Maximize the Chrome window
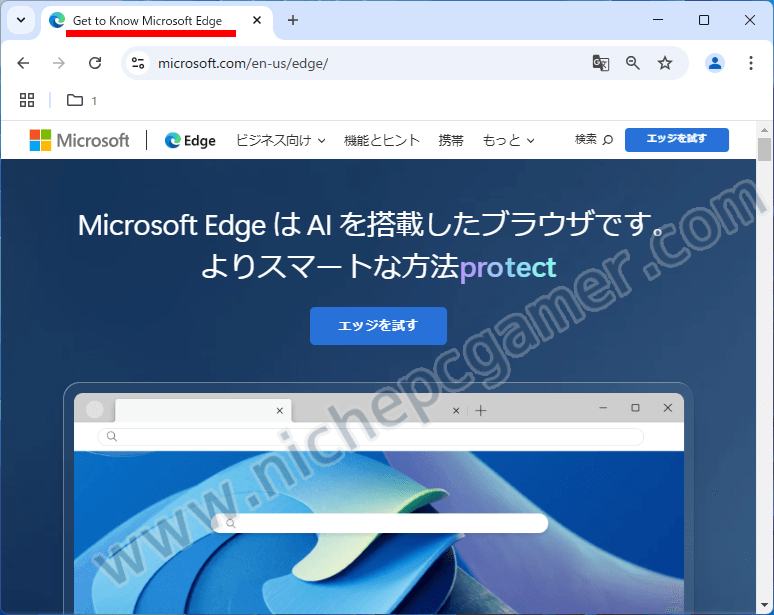 coord(704,20)
